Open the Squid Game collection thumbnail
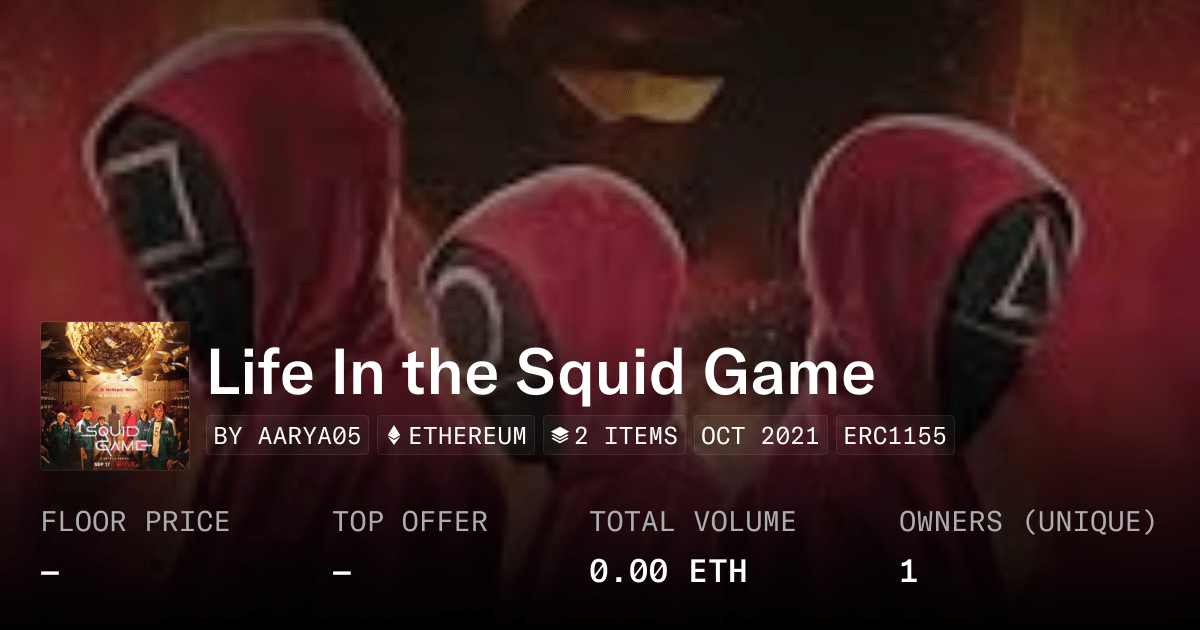This screenshot has height=630, width=1200. point(115,396)
